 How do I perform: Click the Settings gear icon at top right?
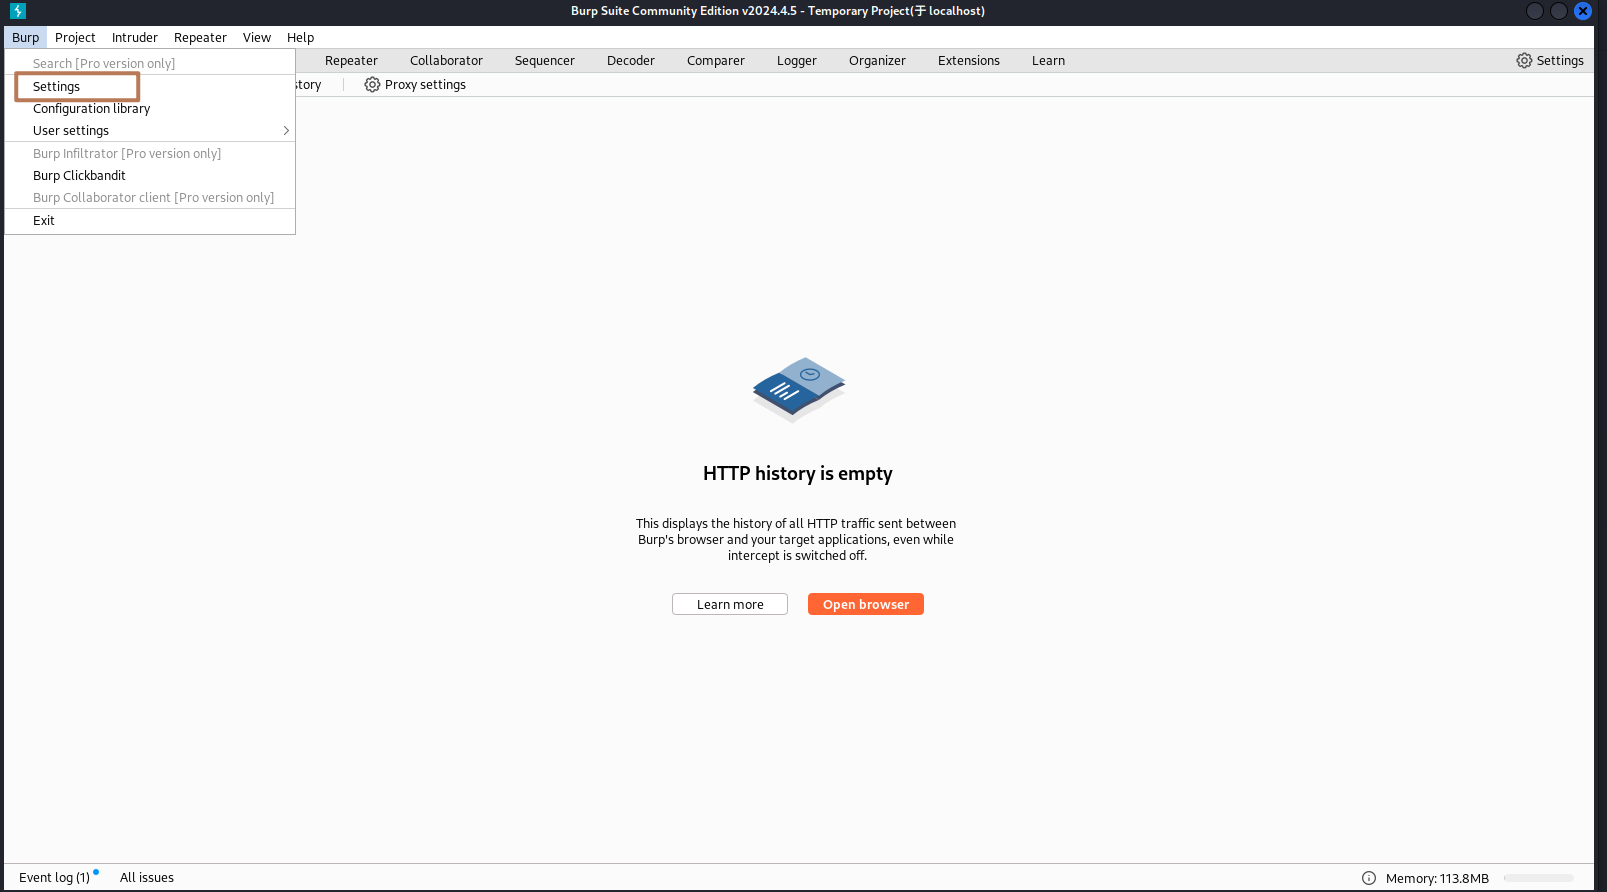(1523, 61)
